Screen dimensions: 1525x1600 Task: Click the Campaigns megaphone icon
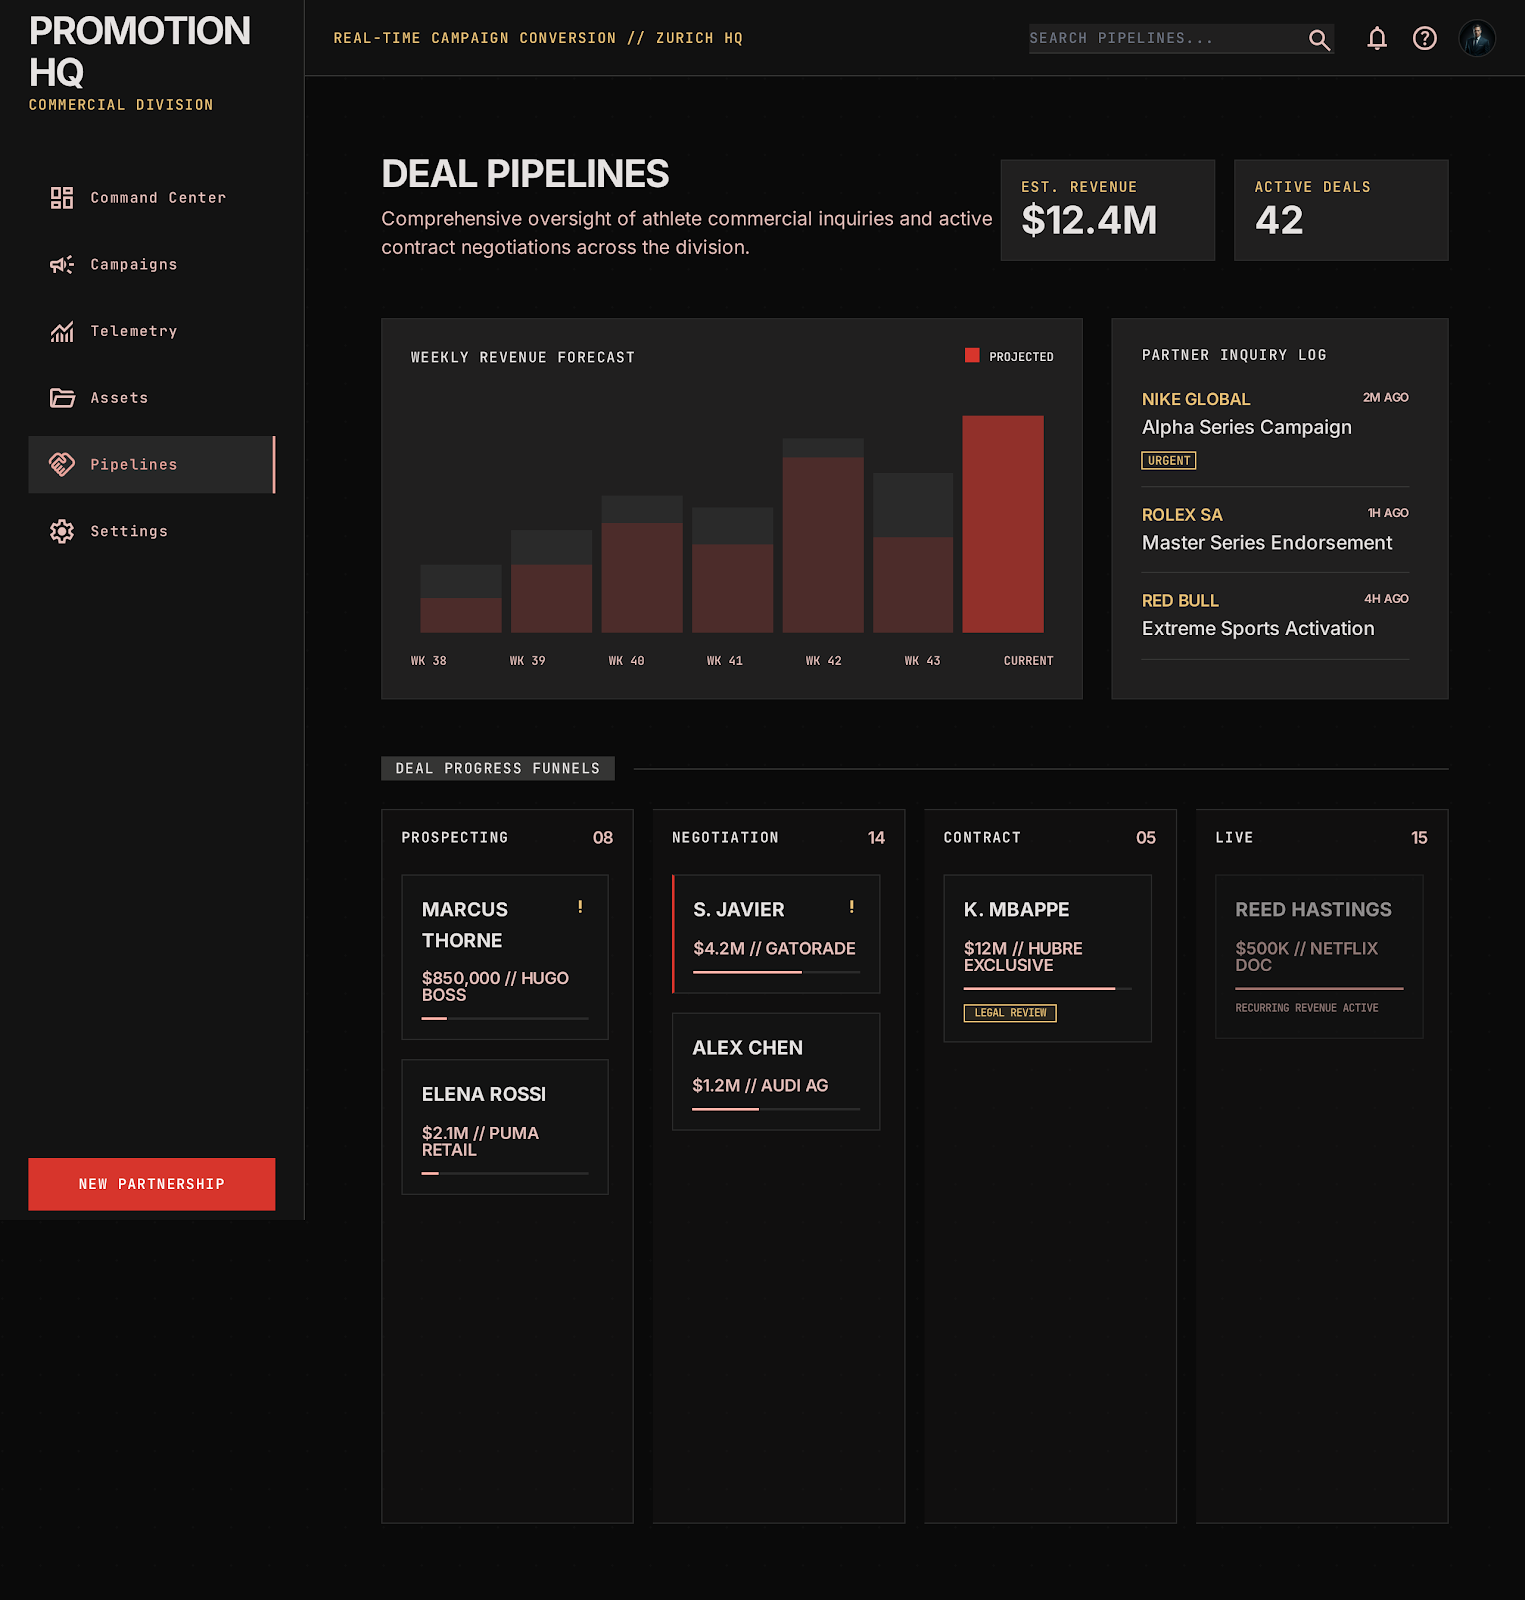pyautogui.click(x=62, y=265)
